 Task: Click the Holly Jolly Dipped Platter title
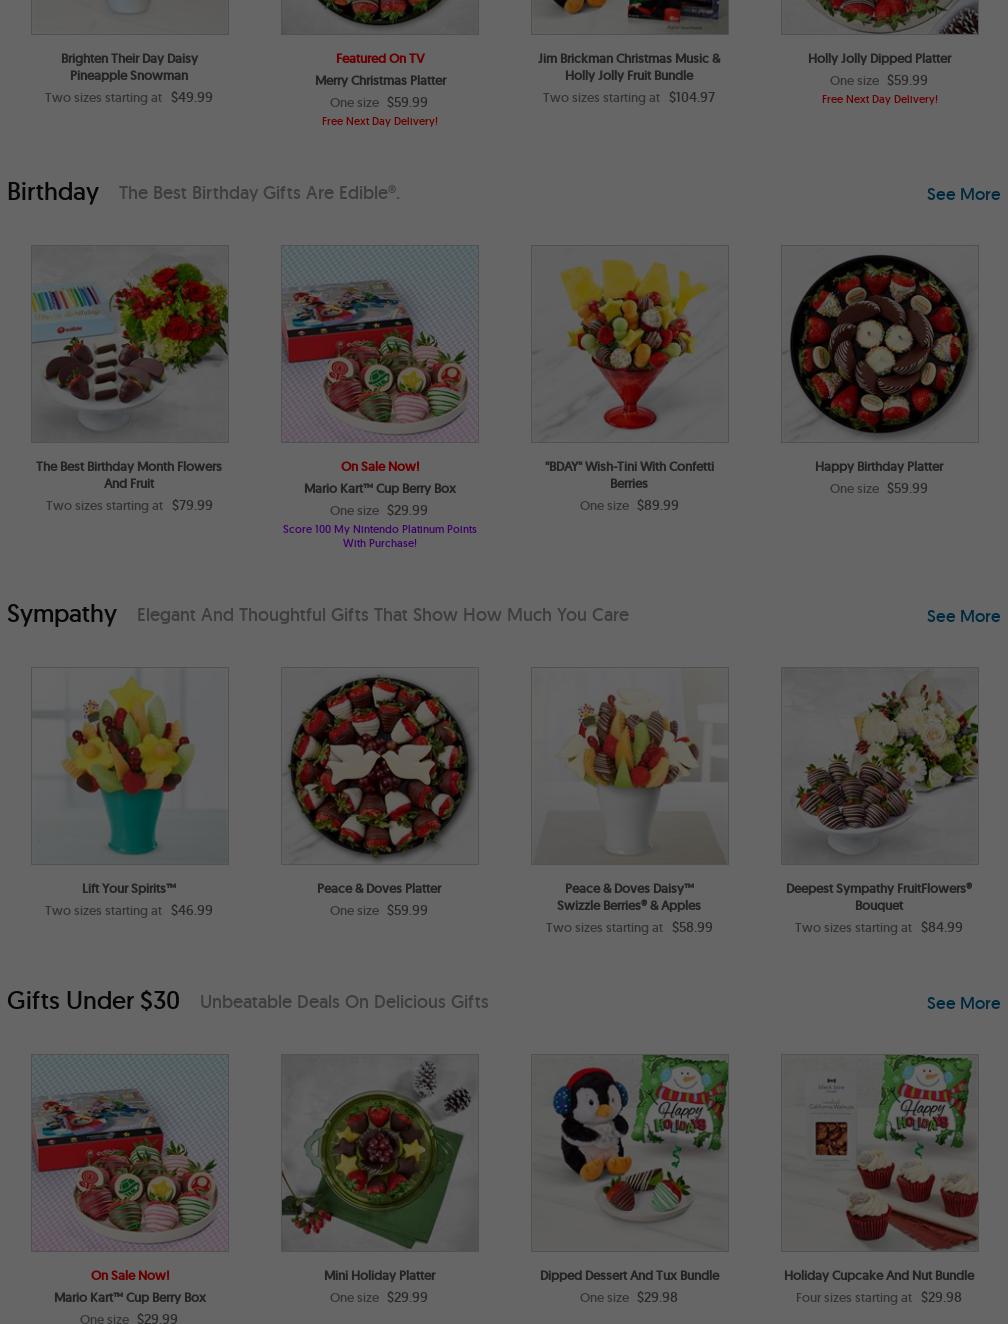pos(879,58)
